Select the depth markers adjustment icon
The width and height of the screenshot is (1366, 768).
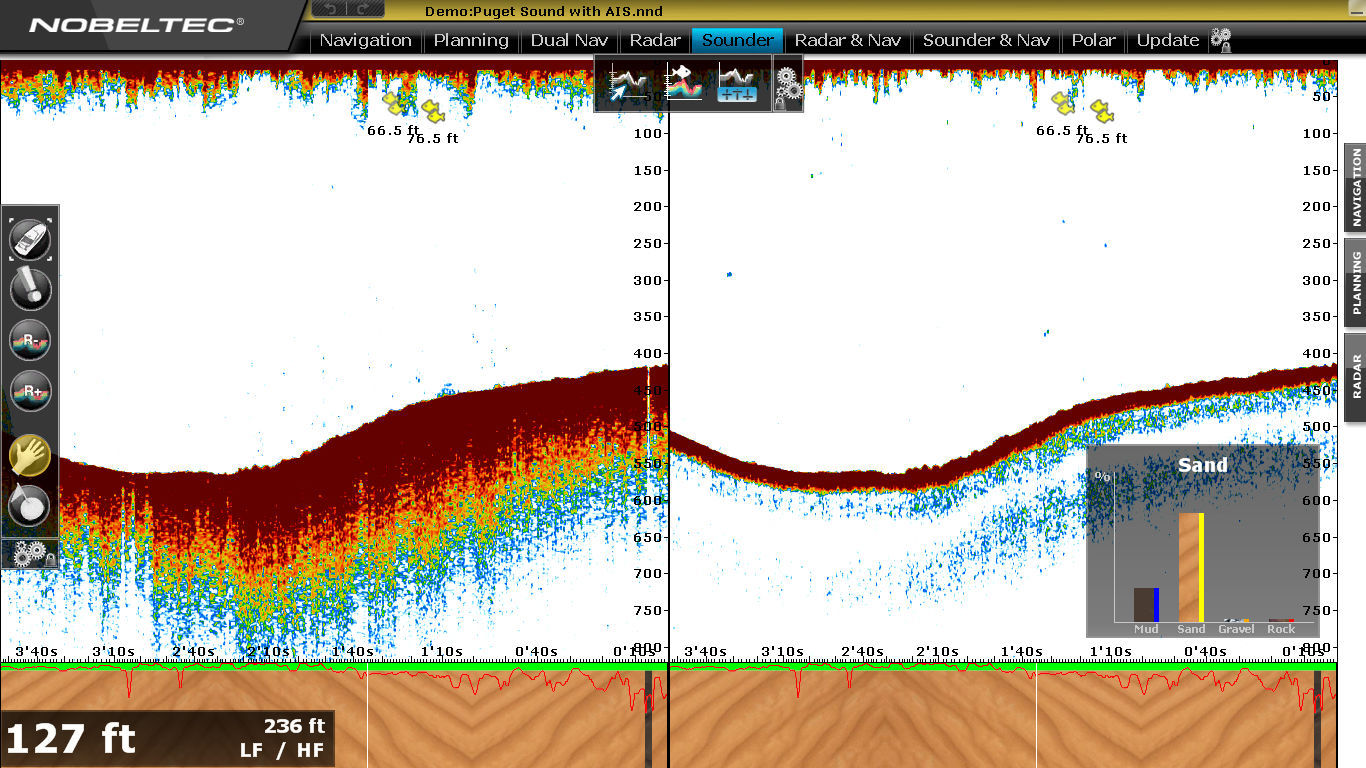click(x=737, y=92)
